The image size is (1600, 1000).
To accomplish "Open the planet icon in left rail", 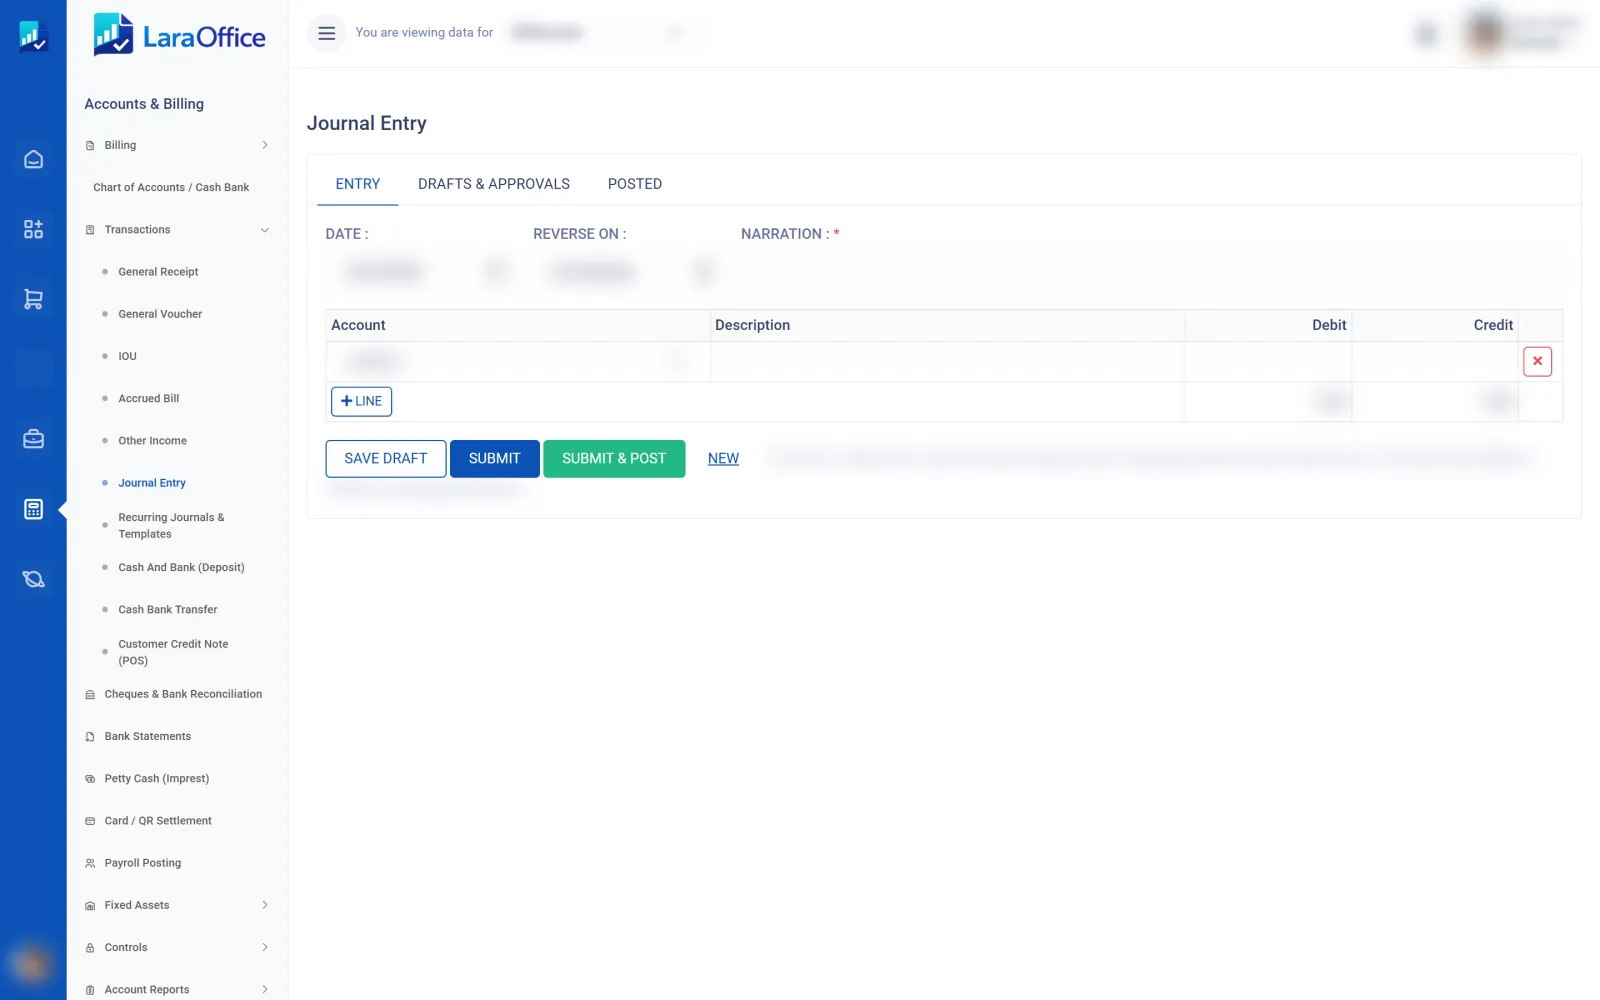I will (33, 579).
